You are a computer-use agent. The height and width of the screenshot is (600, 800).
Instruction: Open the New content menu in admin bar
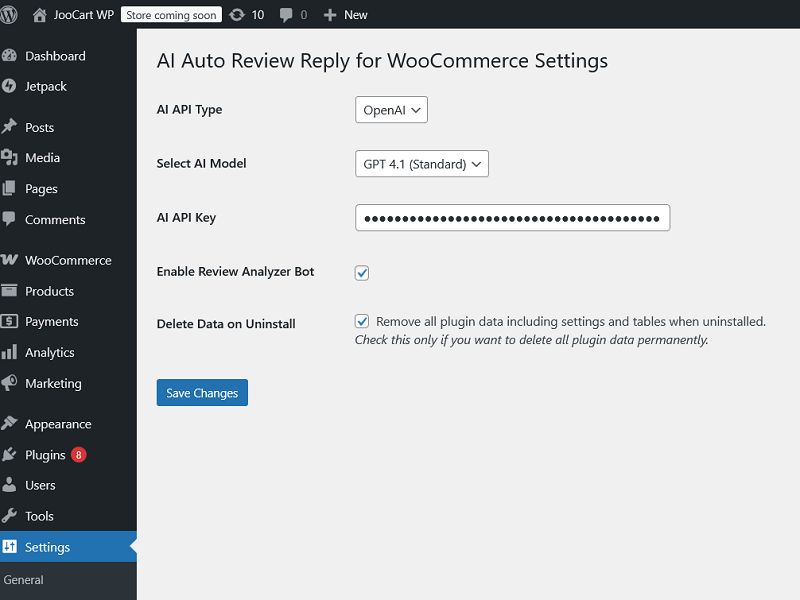[345, 15]
